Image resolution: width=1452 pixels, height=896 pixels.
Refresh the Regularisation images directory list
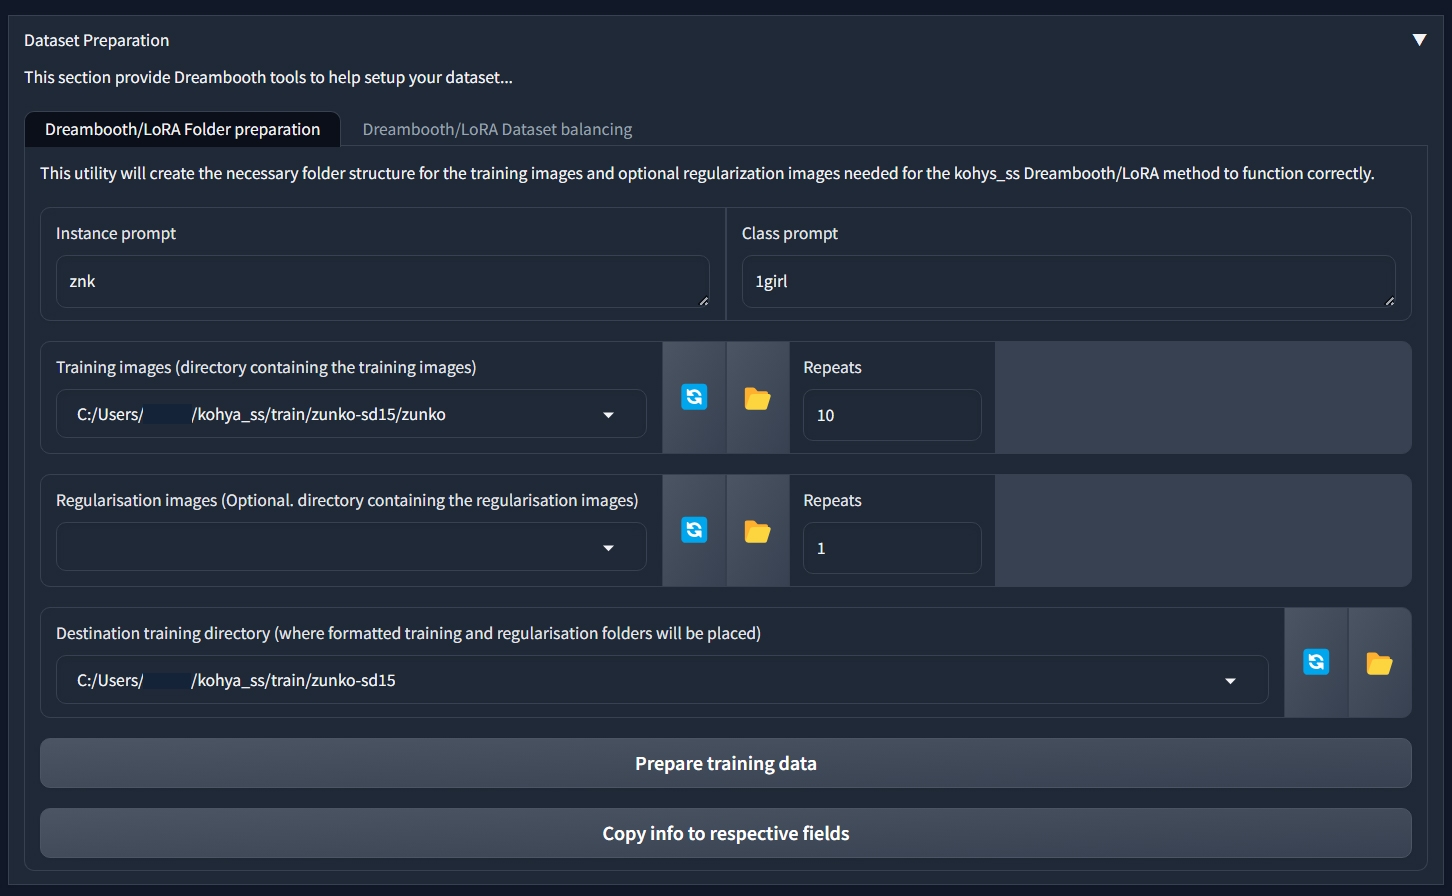[694, 530]
